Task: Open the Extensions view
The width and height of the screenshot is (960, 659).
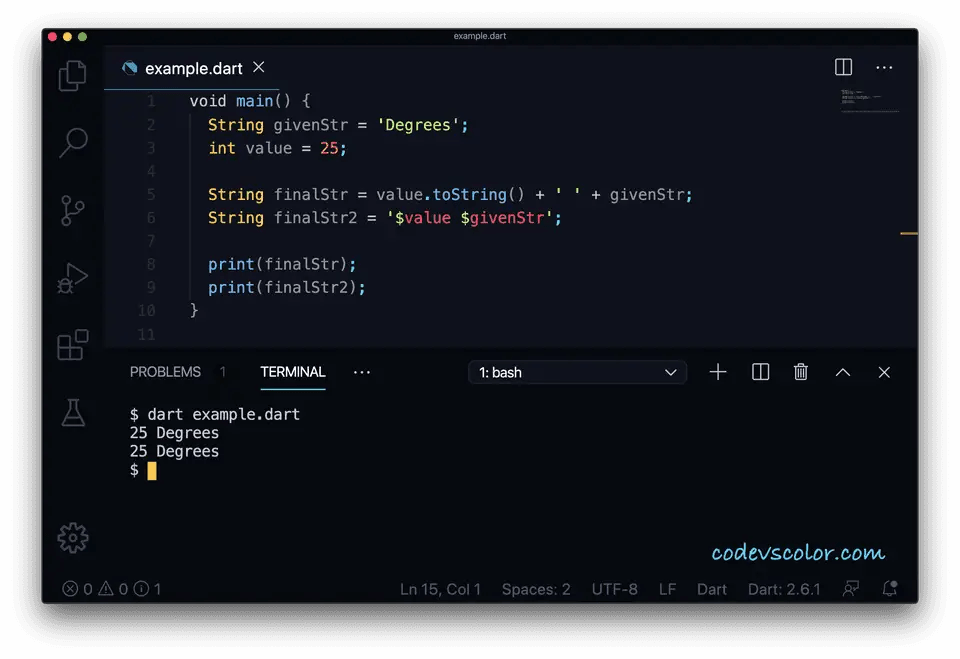Action: pos(72,344)
